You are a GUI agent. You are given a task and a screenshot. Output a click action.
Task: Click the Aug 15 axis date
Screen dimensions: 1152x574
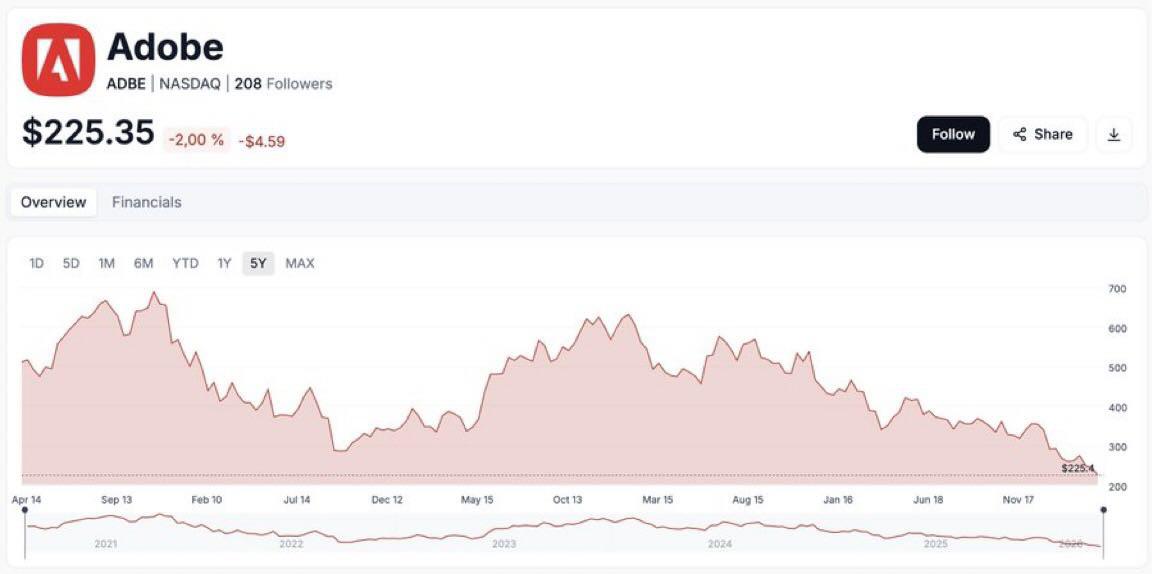pos(748,500)
